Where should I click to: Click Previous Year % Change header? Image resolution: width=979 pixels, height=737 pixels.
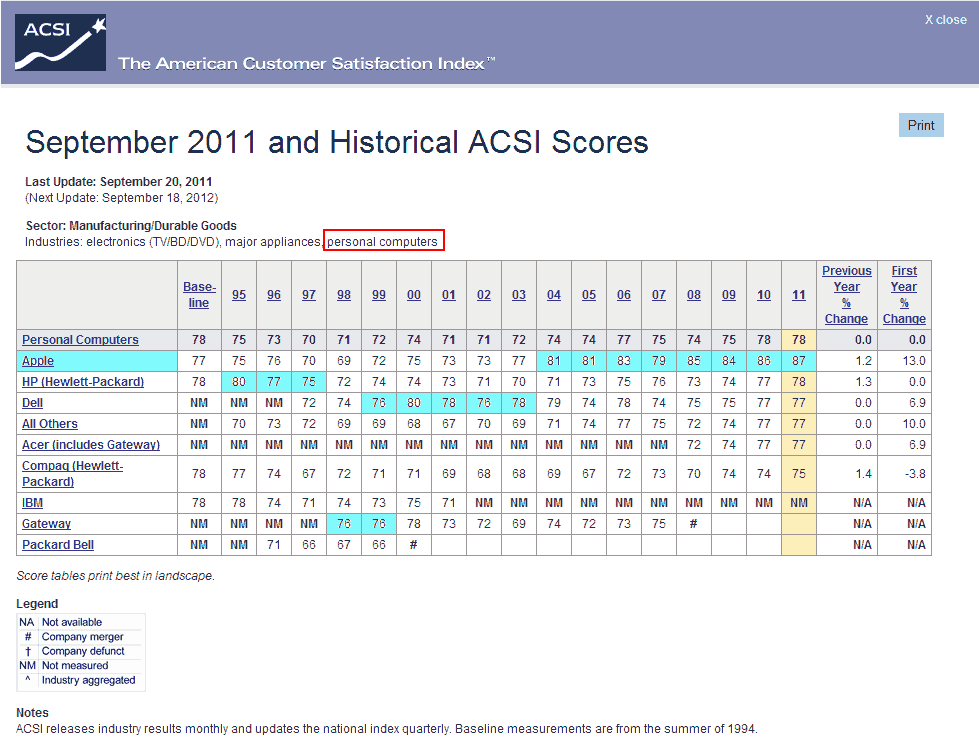coord(846,295)
